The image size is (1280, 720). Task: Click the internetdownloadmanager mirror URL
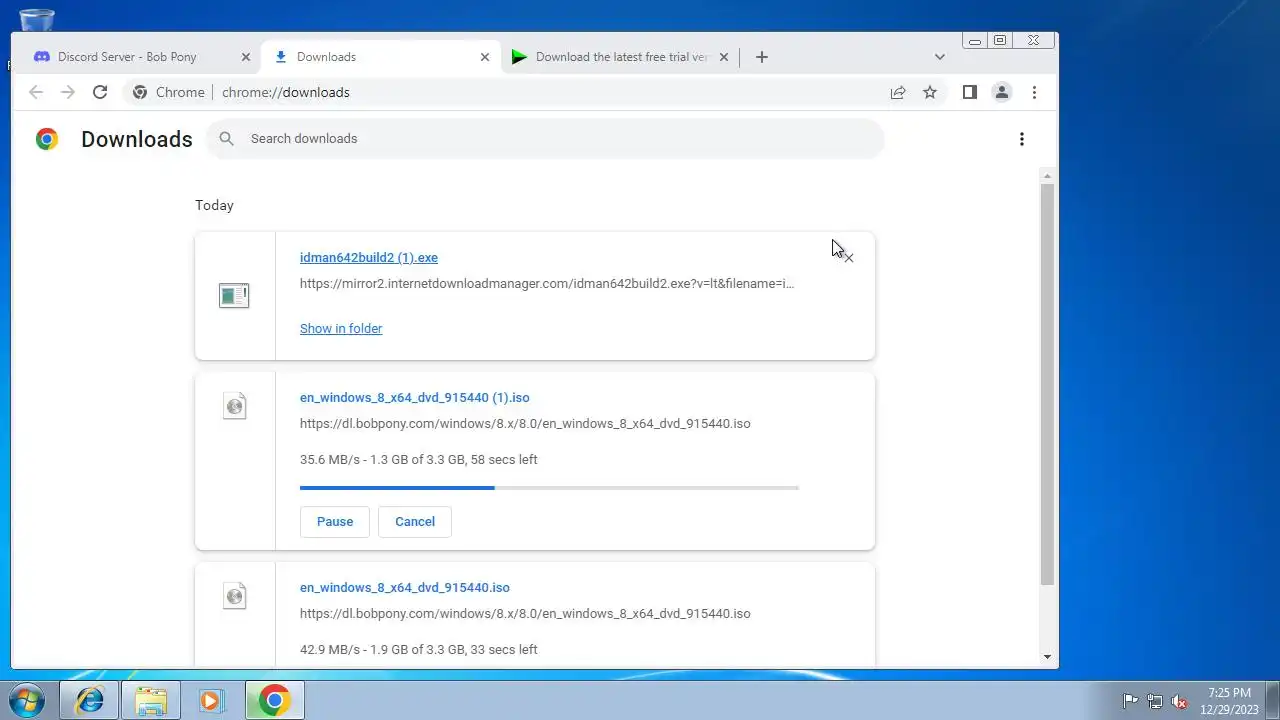tap(547, 283)
